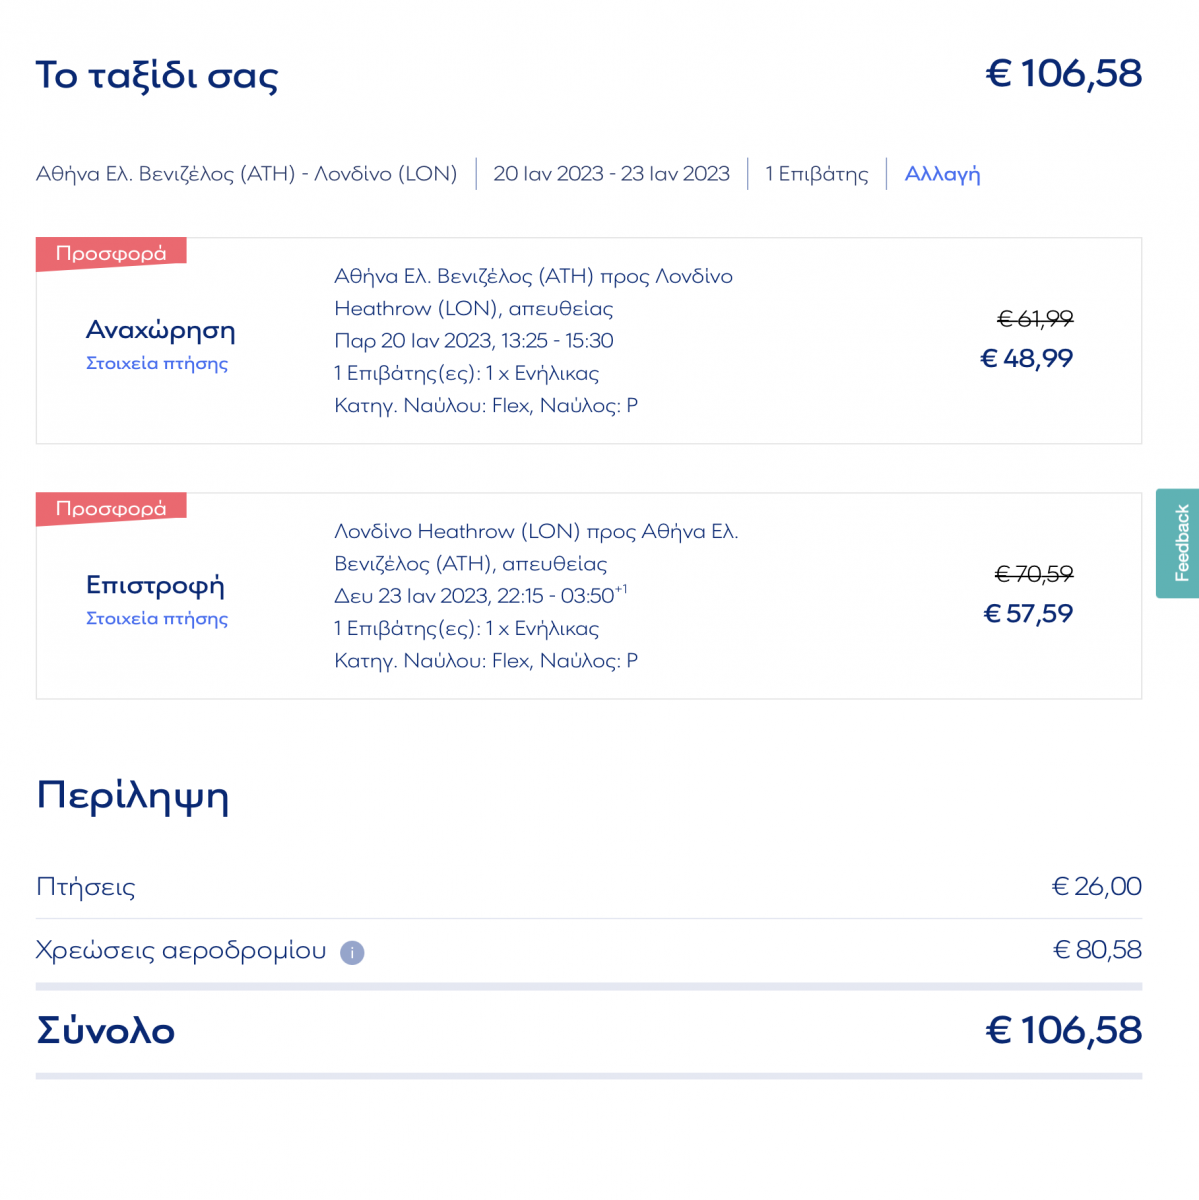This screenshot has height=1200, width=1199.
Task: Select the return price € 57,59
Action: (x=1028, y=613)
